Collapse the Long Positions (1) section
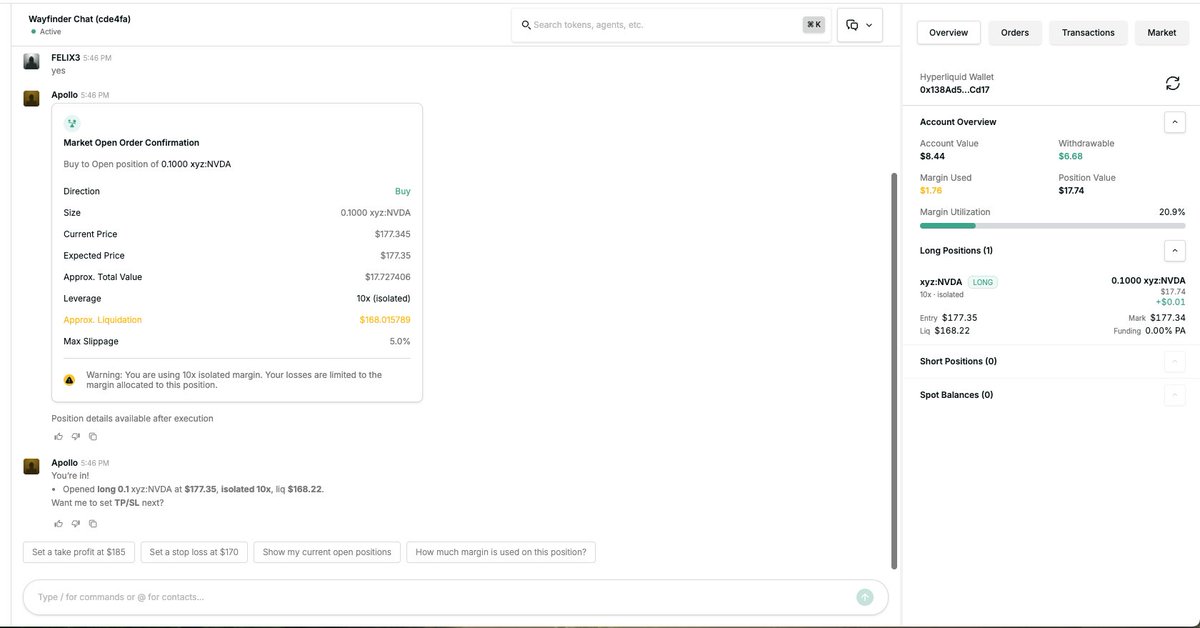Image resolution: width=1200 pixels, height=628 pixels. point(1175,251)
